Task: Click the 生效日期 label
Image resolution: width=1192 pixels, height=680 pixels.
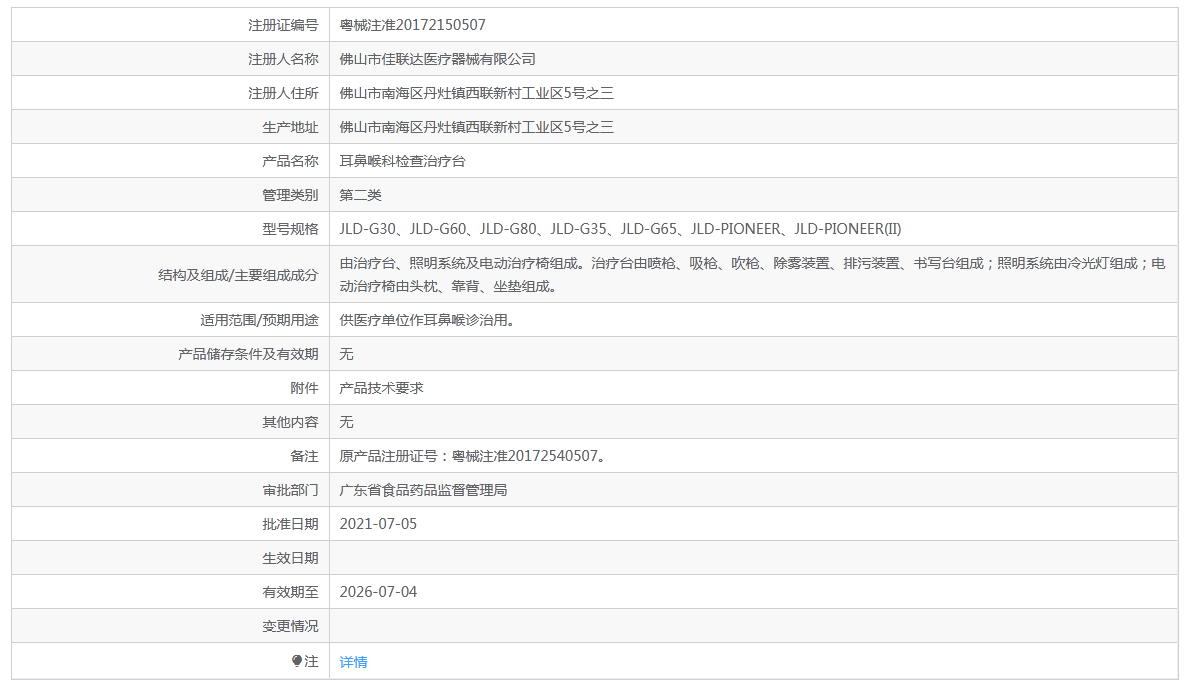Action: [290, 558]
